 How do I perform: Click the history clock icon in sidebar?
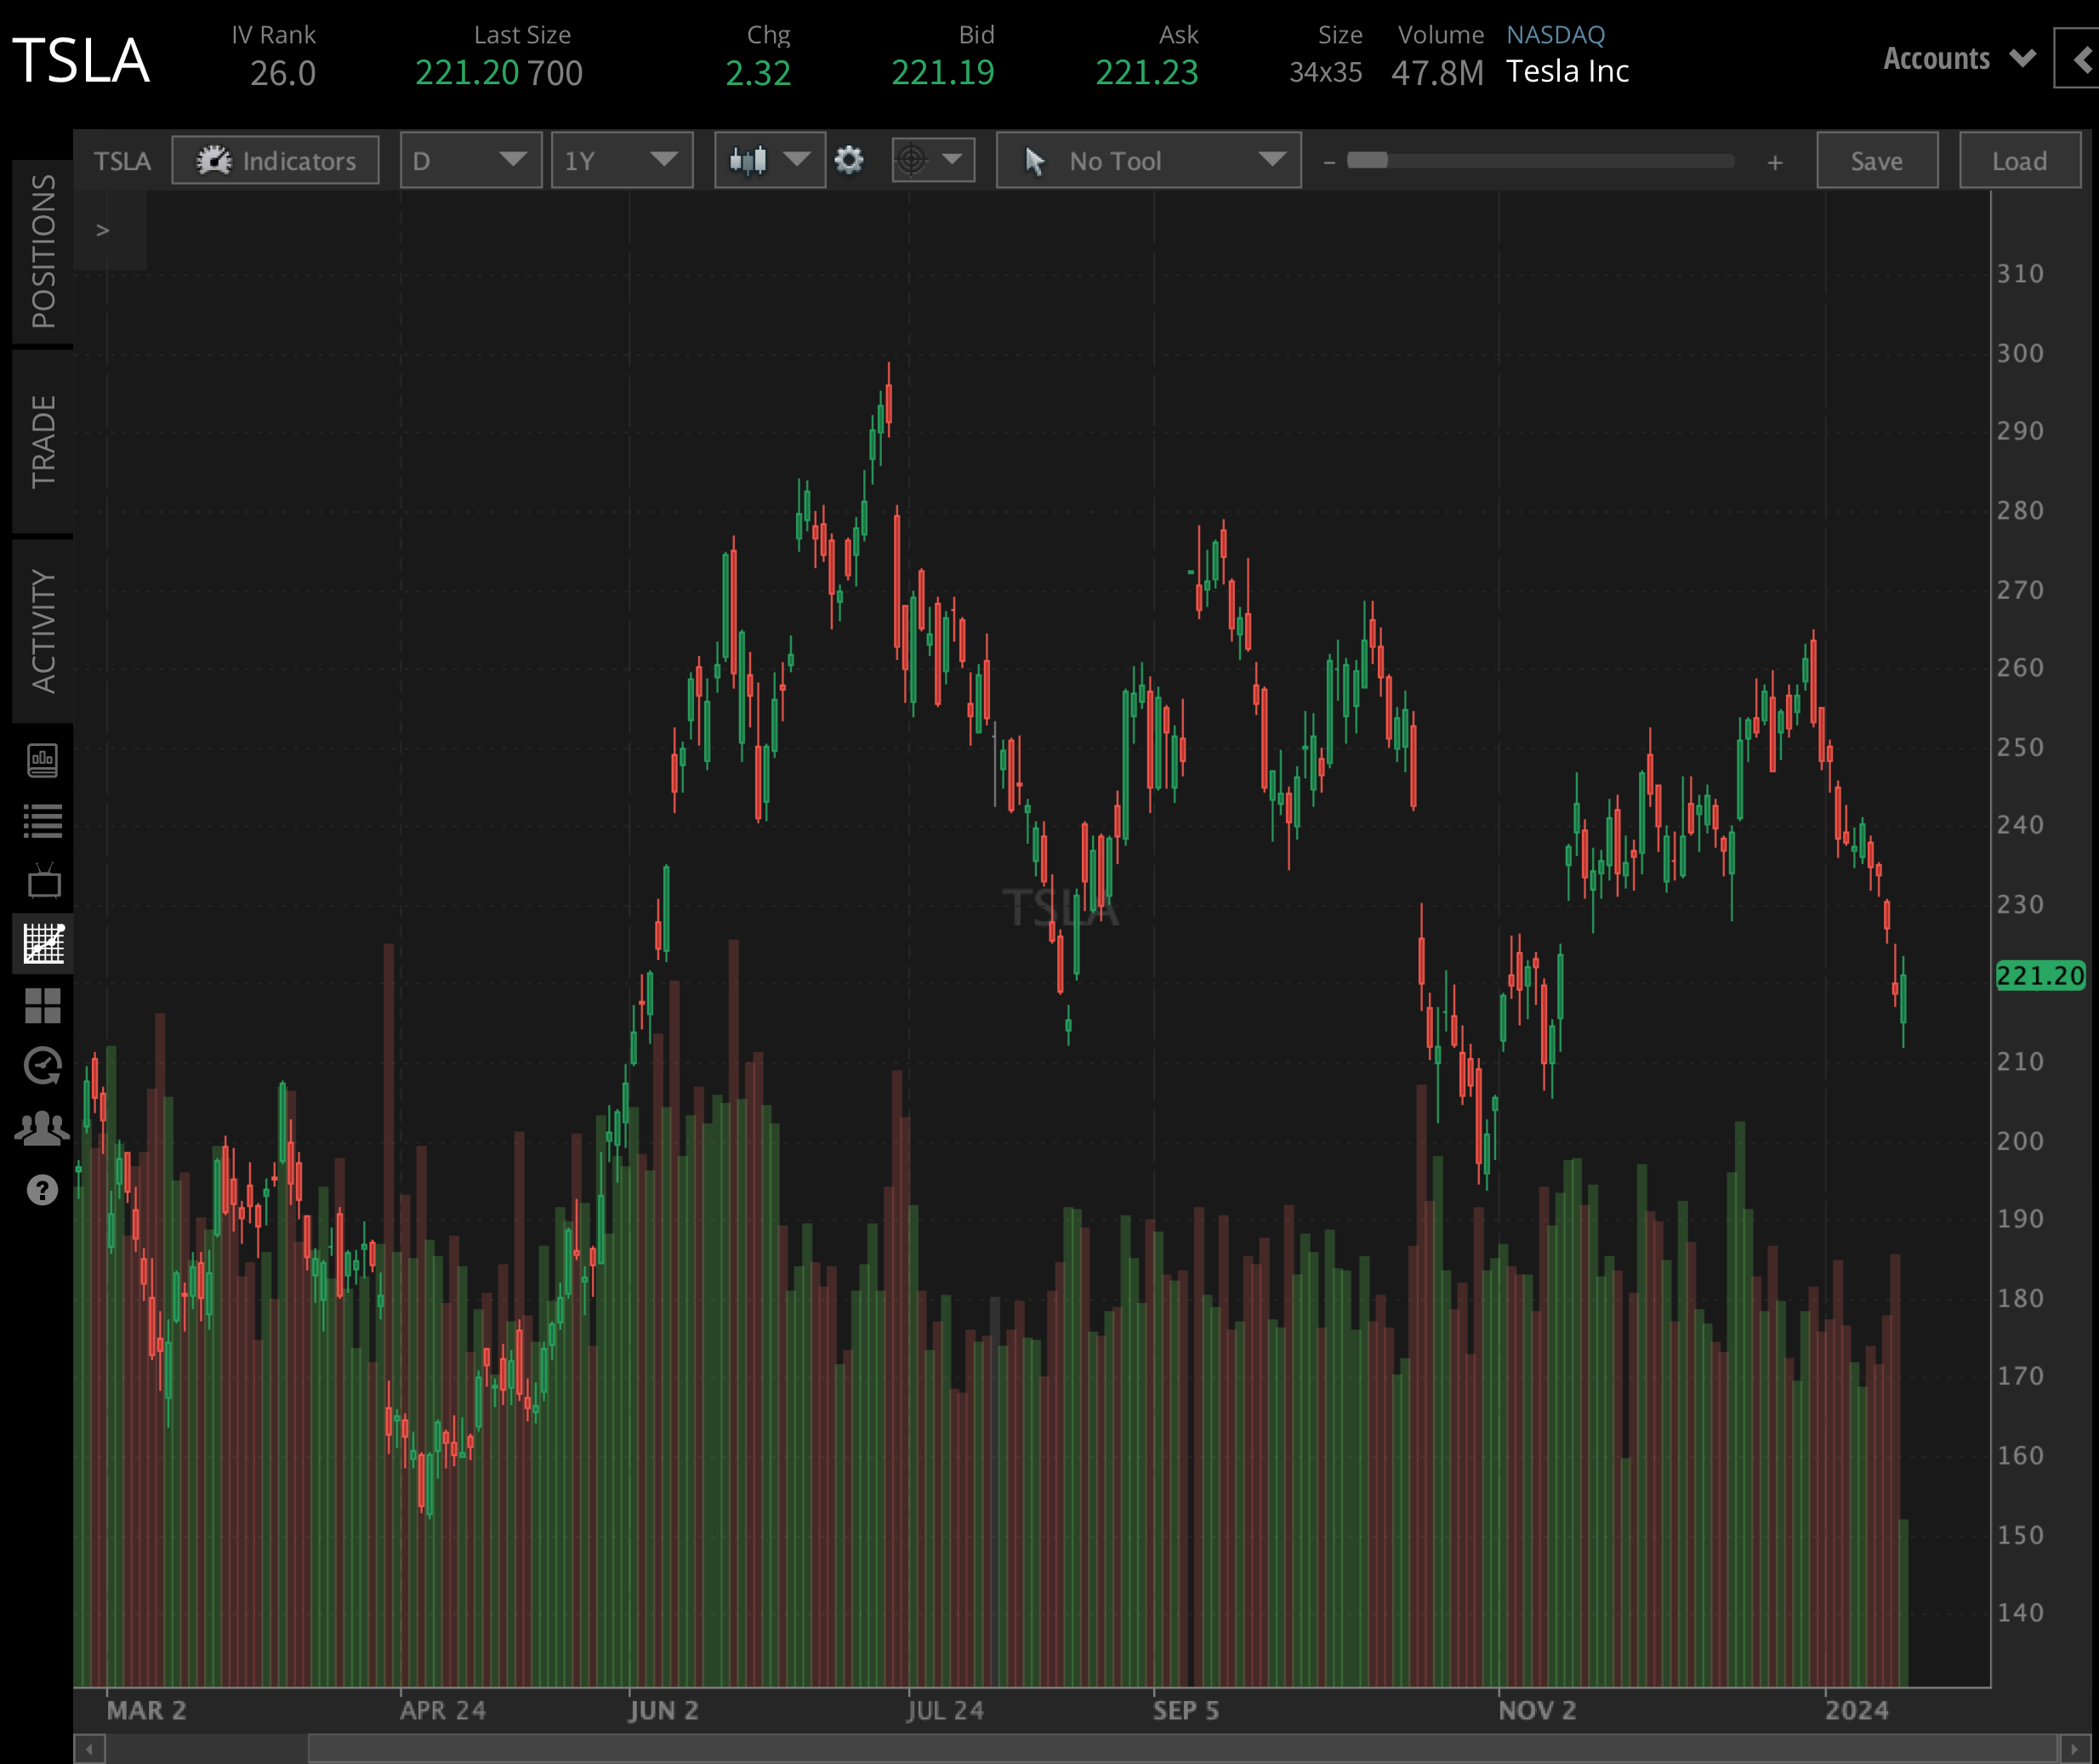(41, 1066)
